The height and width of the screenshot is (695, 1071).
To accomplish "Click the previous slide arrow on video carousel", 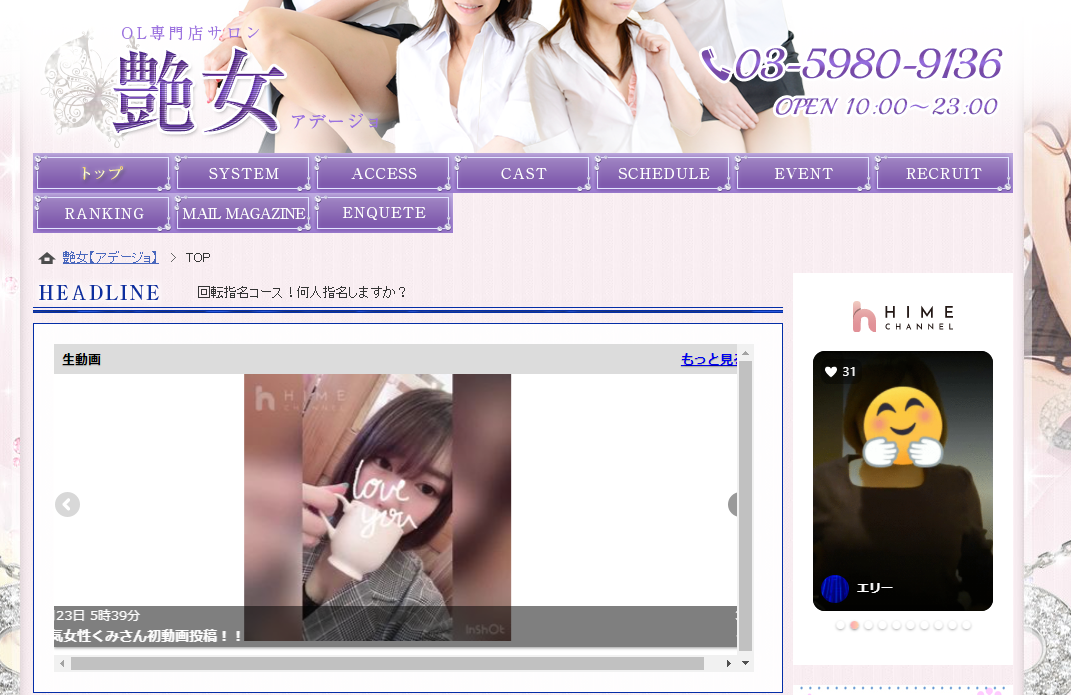I will click(x=68, y=505).
